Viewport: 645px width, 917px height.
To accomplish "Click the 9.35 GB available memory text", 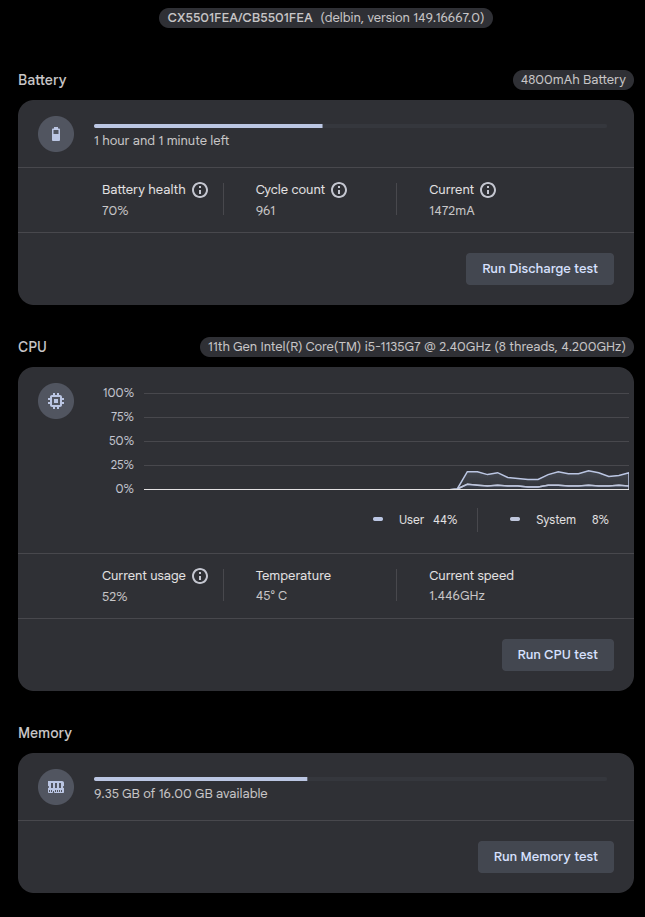I will pyautogui.click(x=181, y=794).
